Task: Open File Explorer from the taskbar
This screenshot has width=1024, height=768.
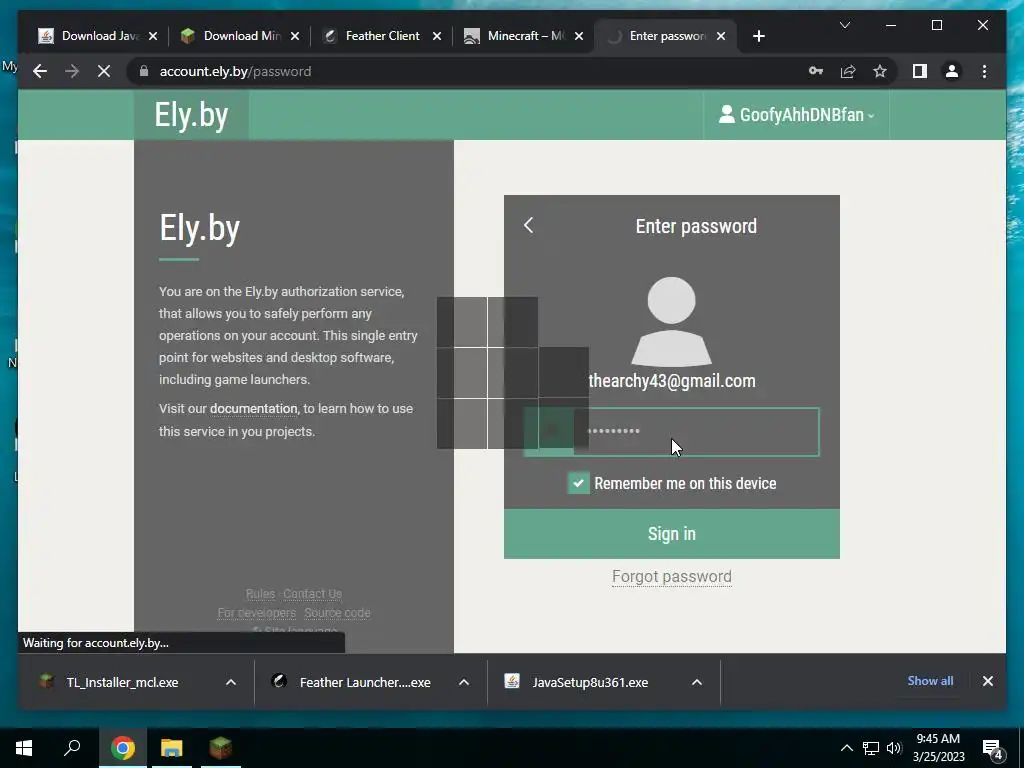Action: coord(171,748)
